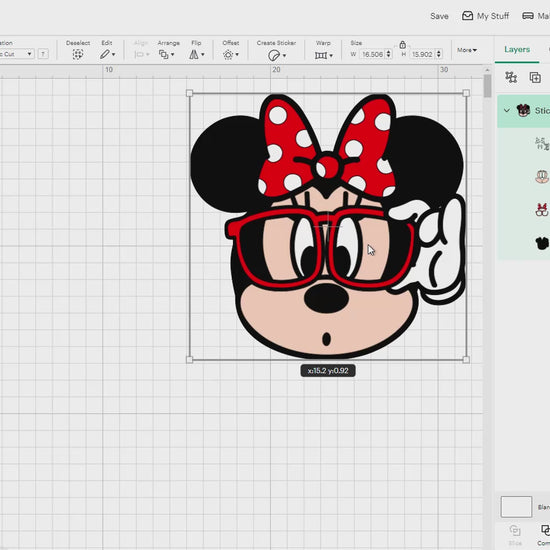Viewport: 550px width, 550px height.
Task: Open the Arrange options
Action: tap(163, 54)
